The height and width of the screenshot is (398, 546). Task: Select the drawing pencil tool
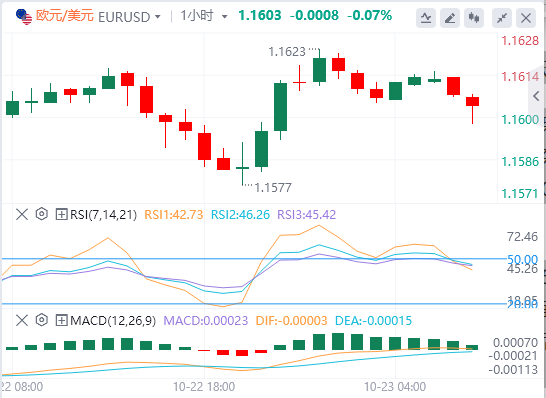coord(450,18)
